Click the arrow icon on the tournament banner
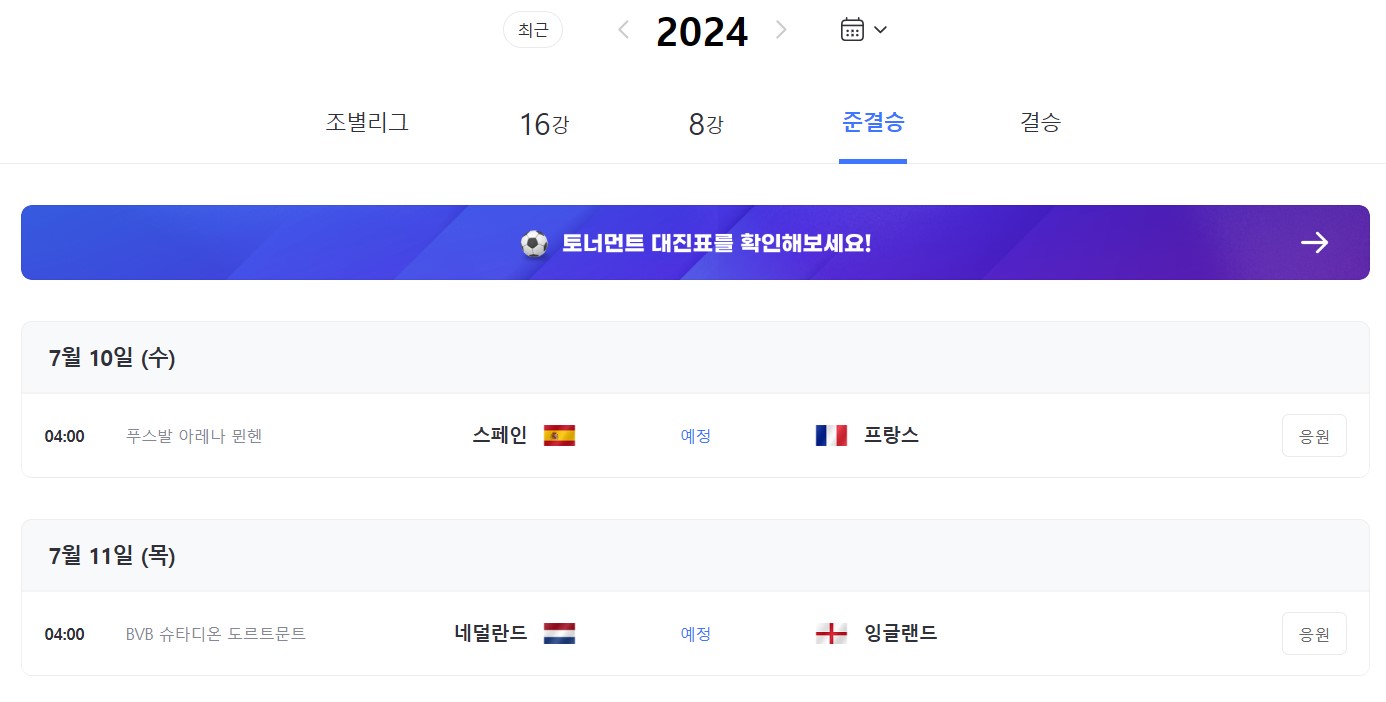This screenshot has width=1386, height=702. click(x=1315, y=242)
